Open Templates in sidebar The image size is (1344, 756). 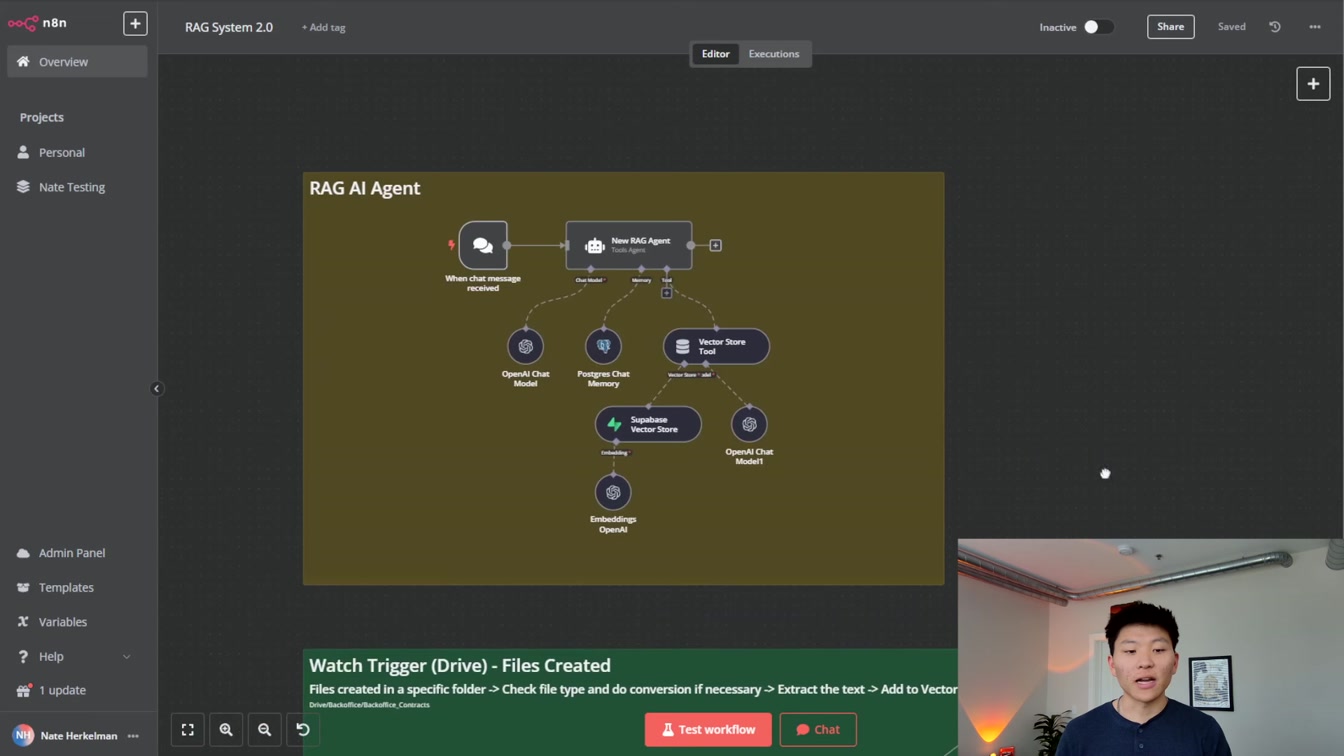point(77,587)
